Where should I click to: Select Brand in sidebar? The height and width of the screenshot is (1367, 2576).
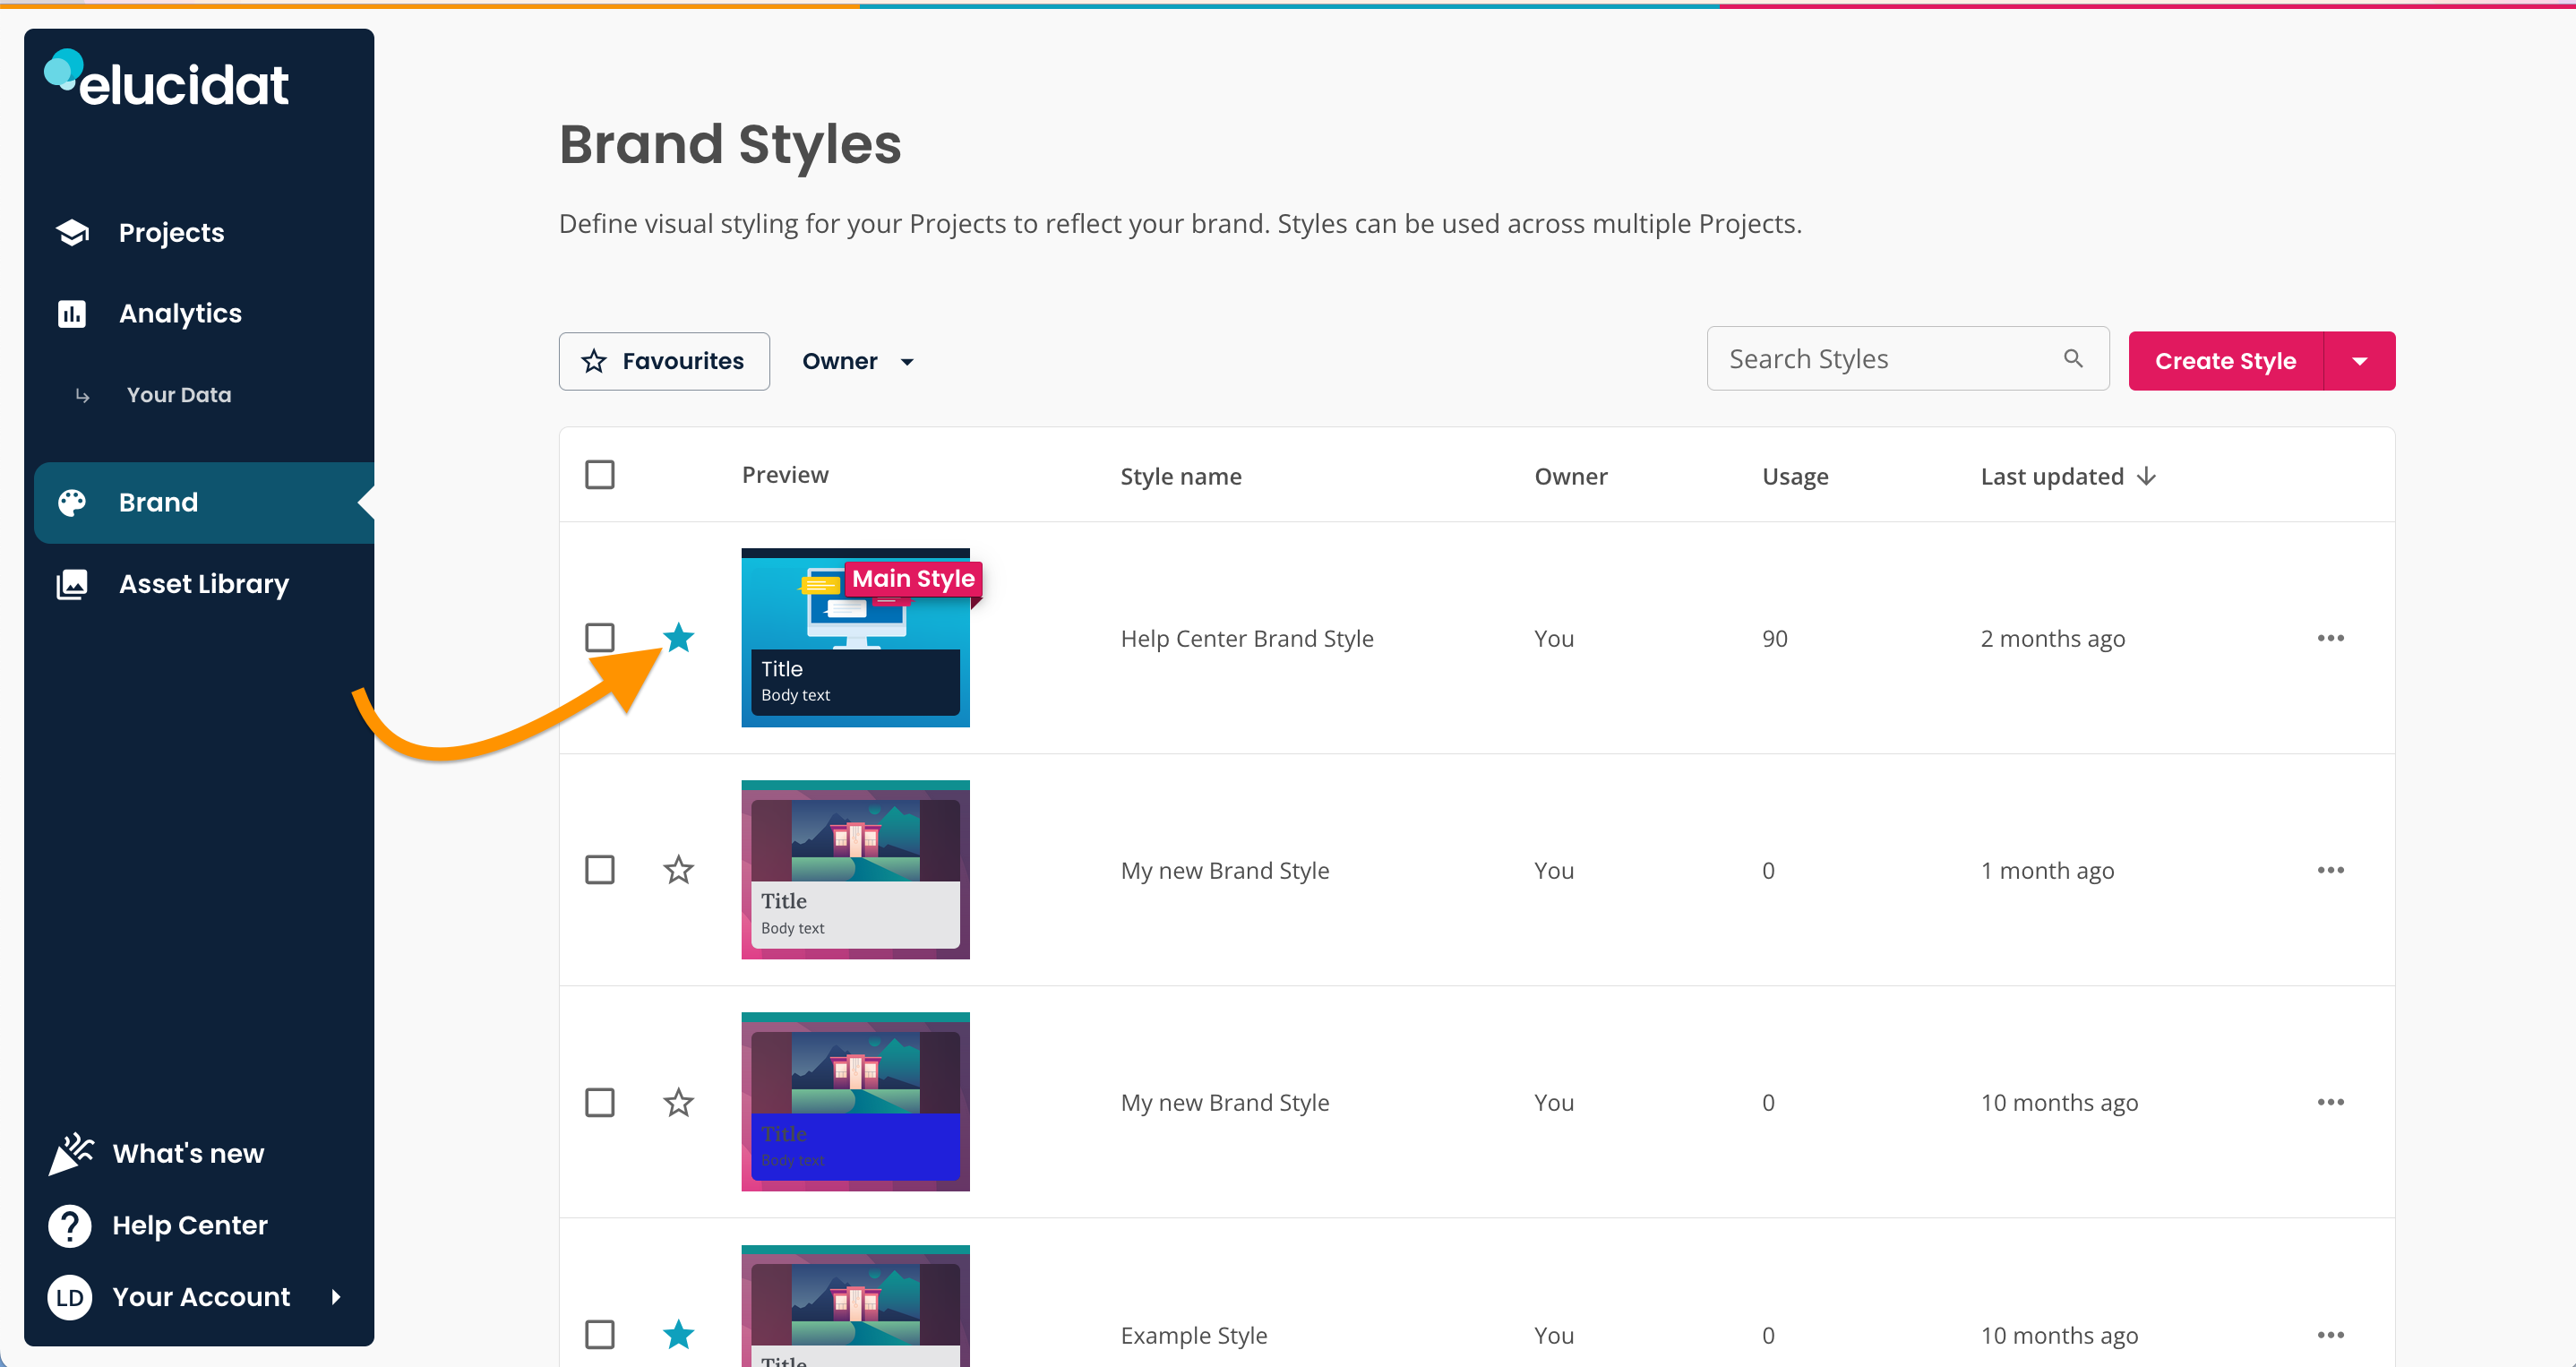pyautogui.click(x=204, y=502)
